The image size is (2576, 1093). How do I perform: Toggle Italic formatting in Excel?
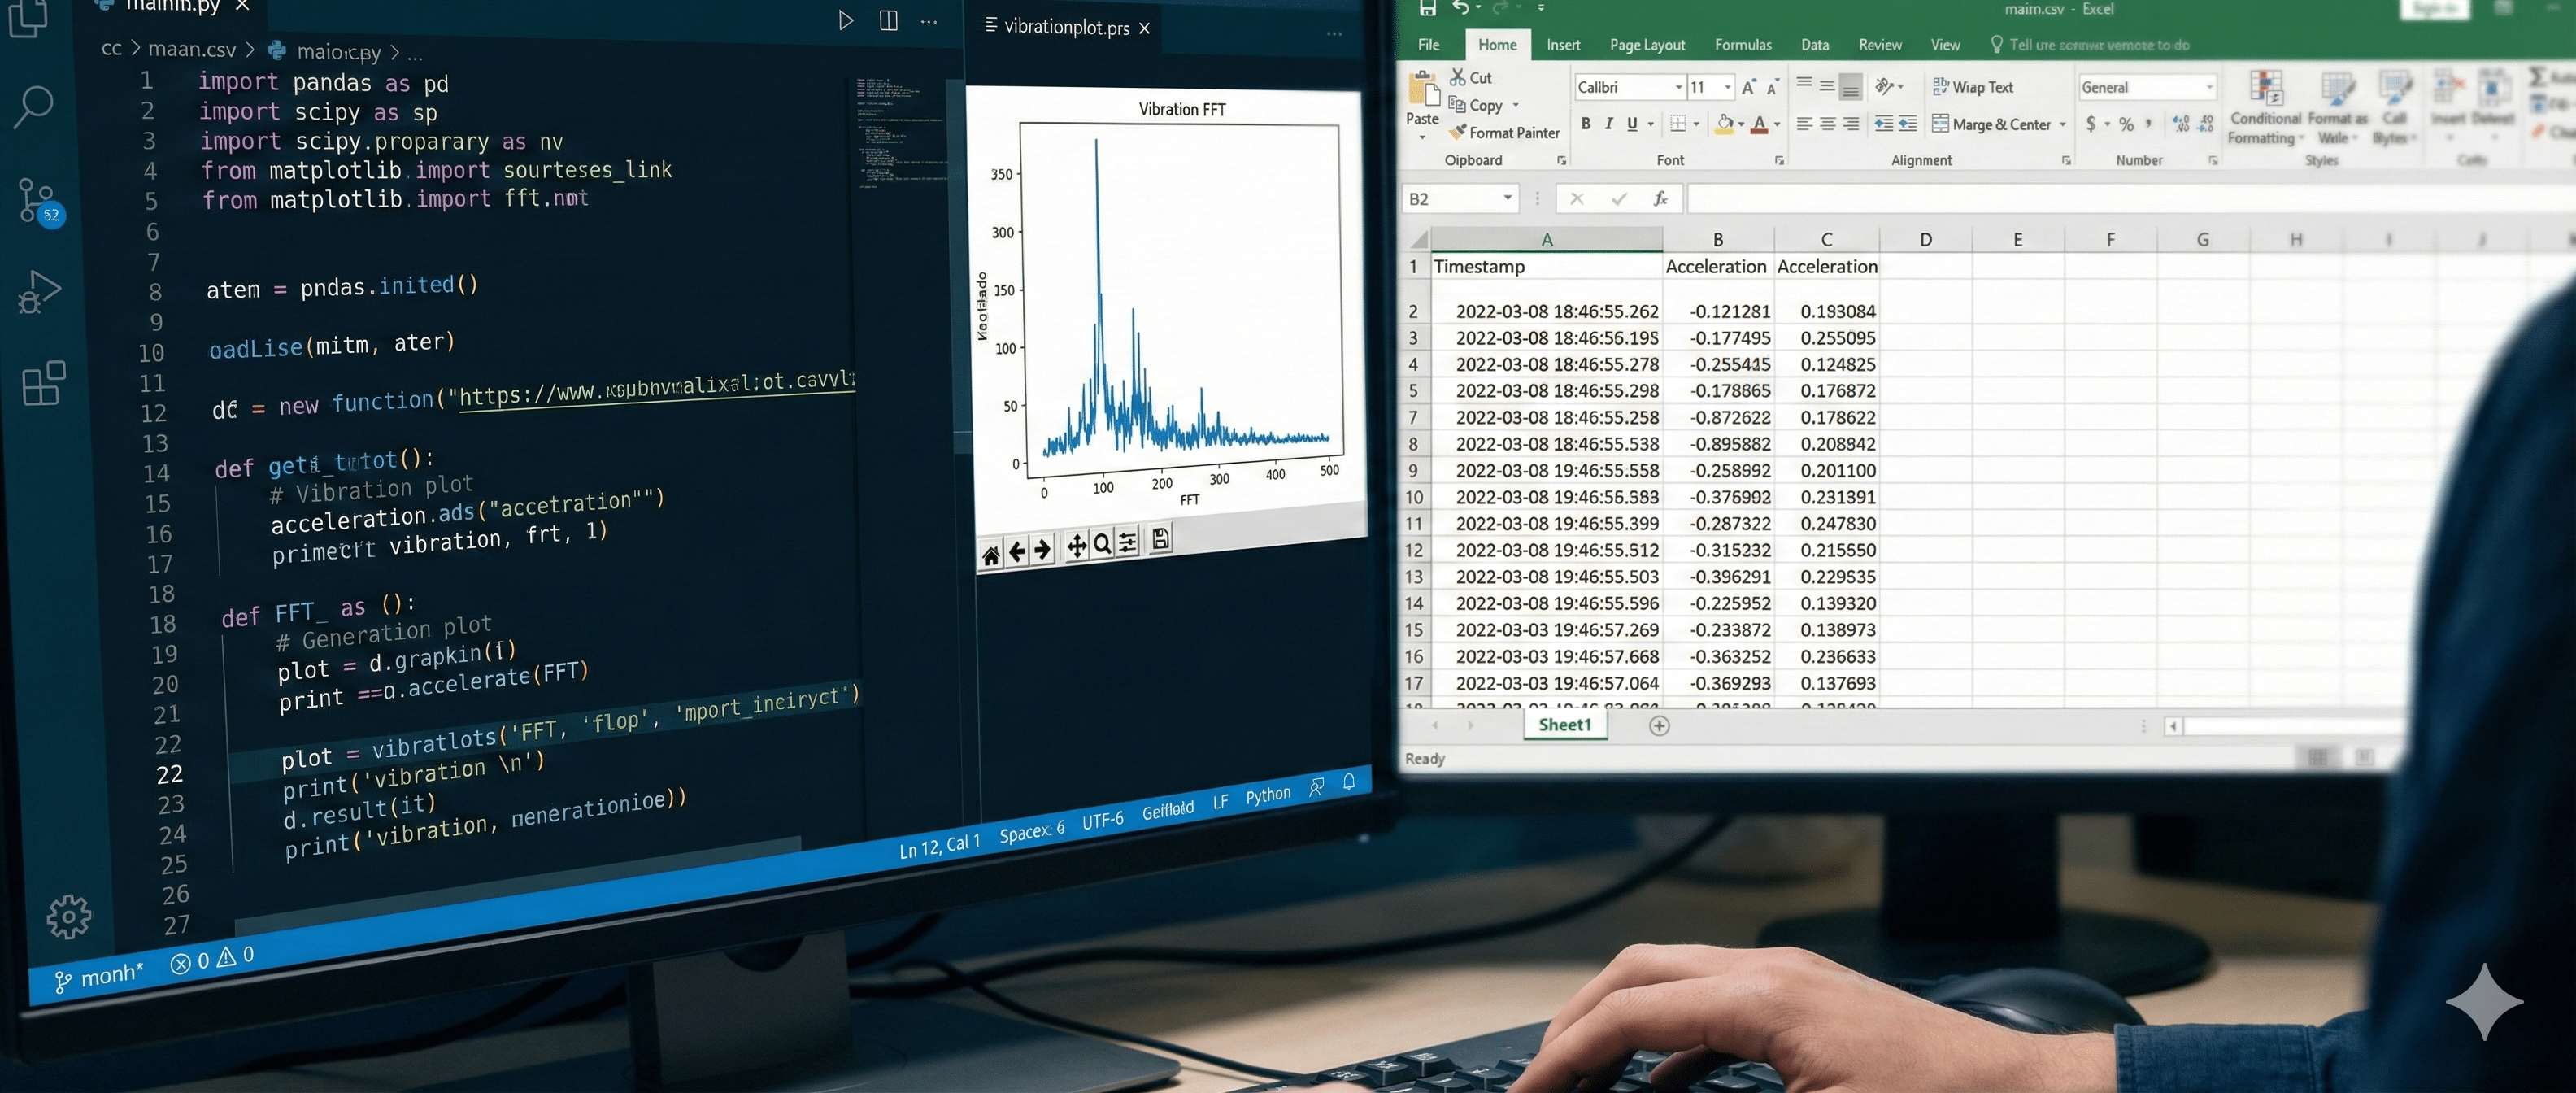pyautogui.click(x=1609, y=124)
